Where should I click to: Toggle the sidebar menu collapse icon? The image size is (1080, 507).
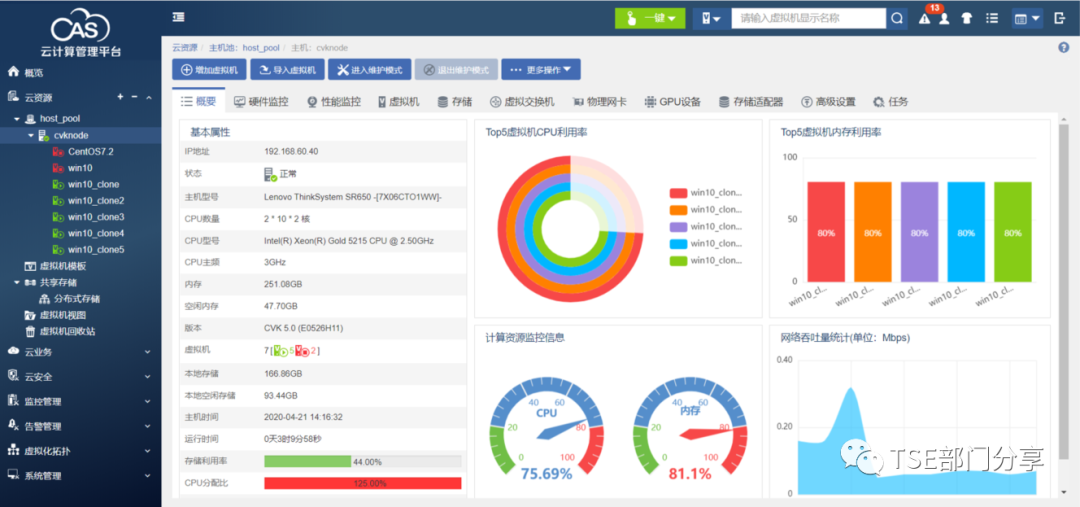point(178,17)
